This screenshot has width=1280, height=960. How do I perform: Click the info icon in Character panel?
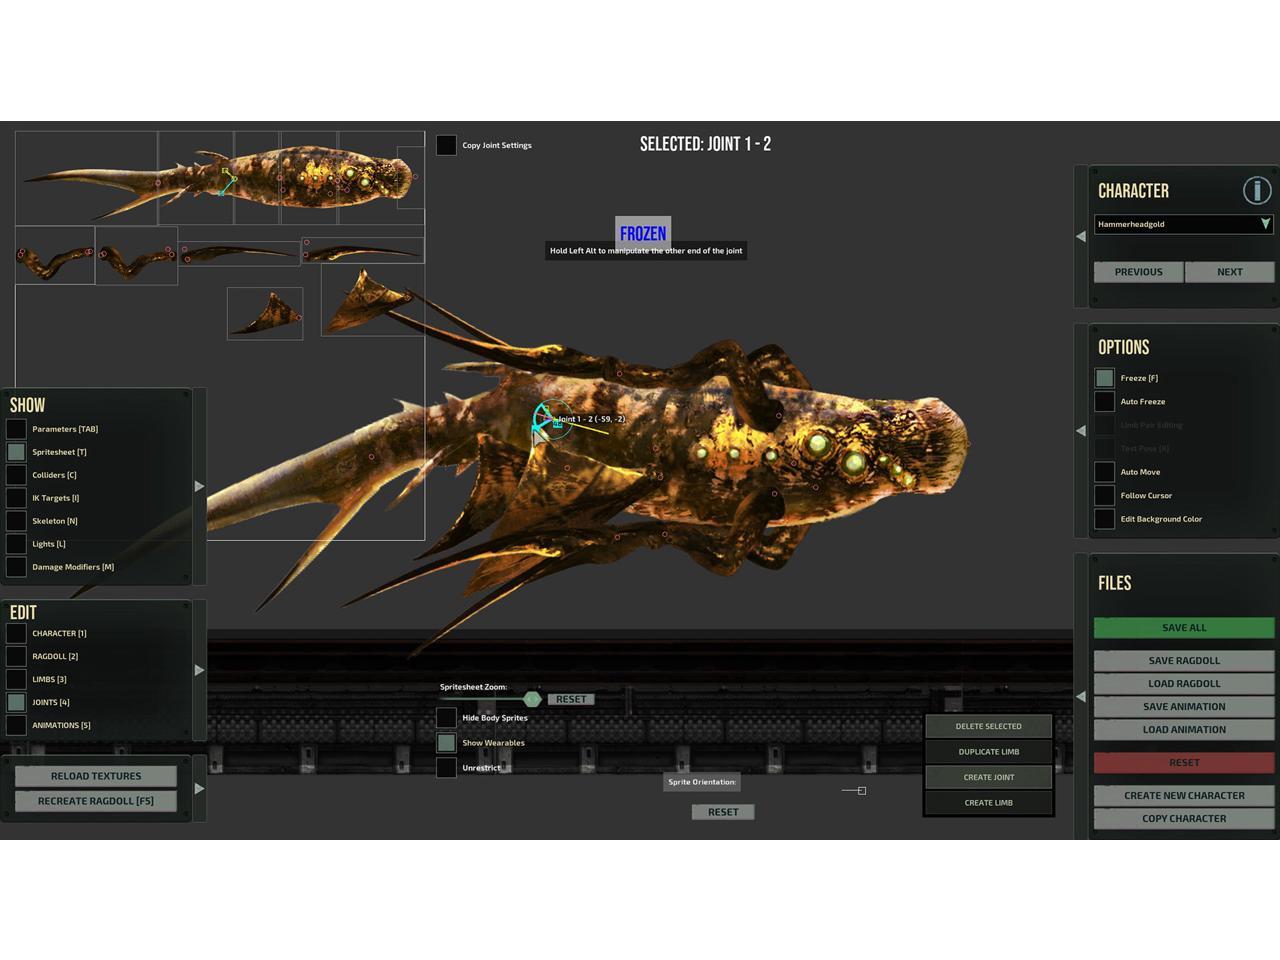coord(1256,190)
